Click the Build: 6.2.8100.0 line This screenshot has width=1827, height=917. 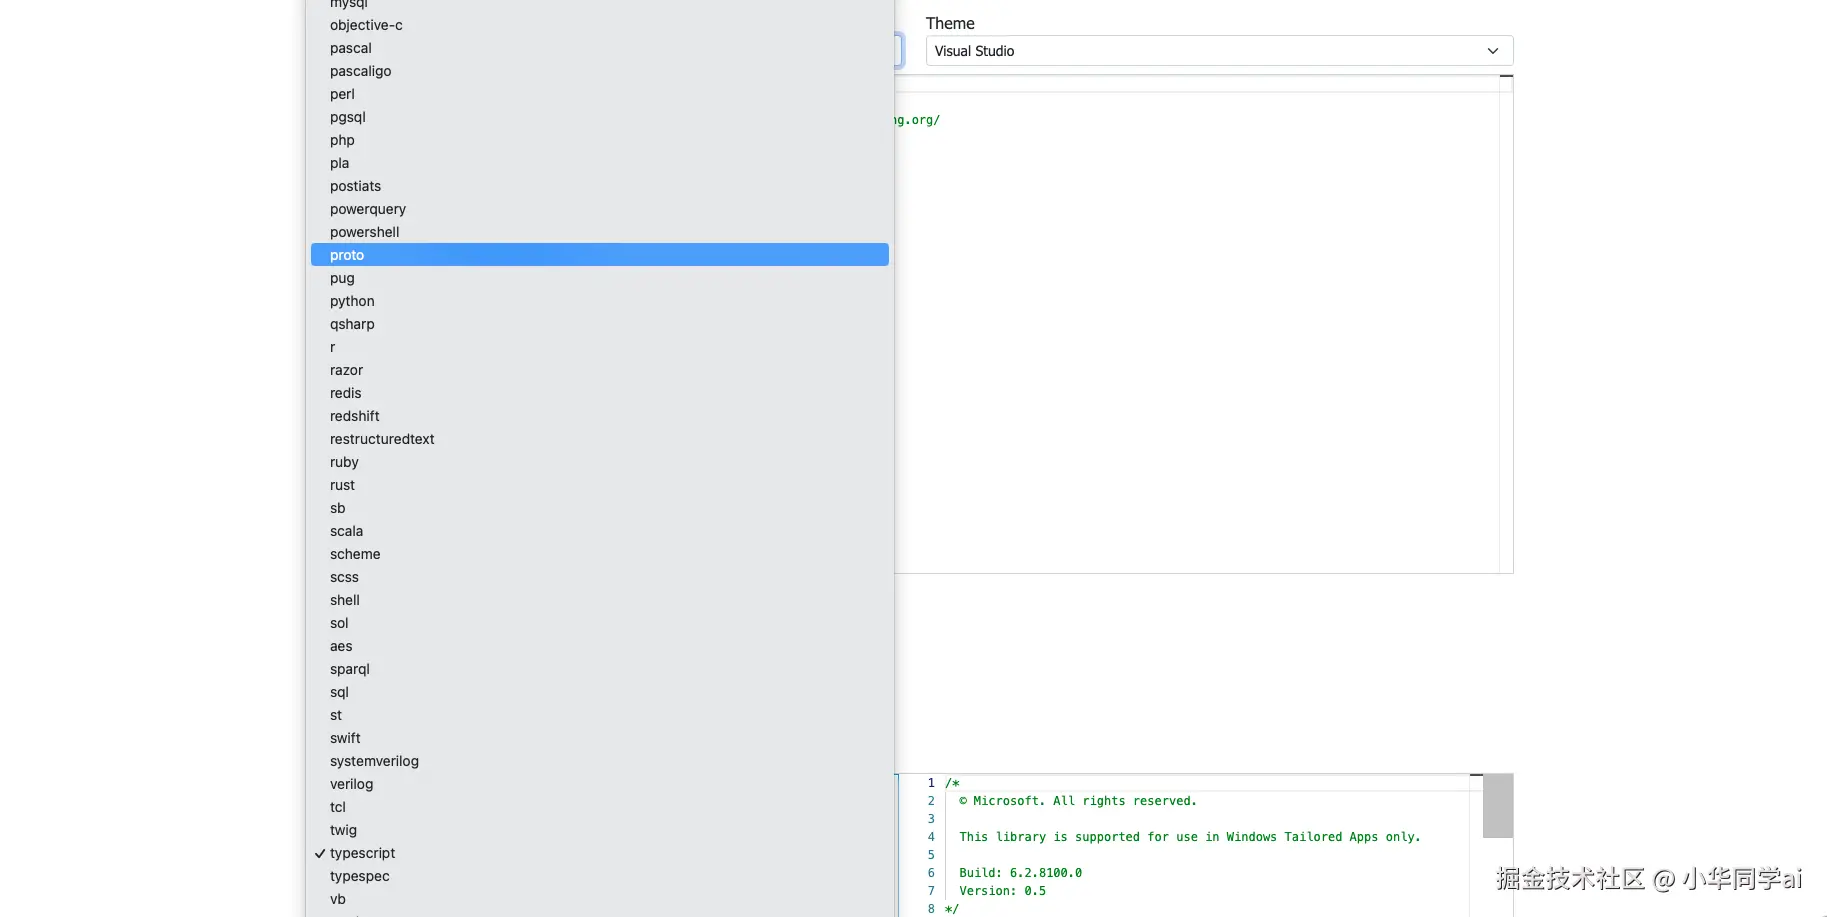pos(1020,873)
